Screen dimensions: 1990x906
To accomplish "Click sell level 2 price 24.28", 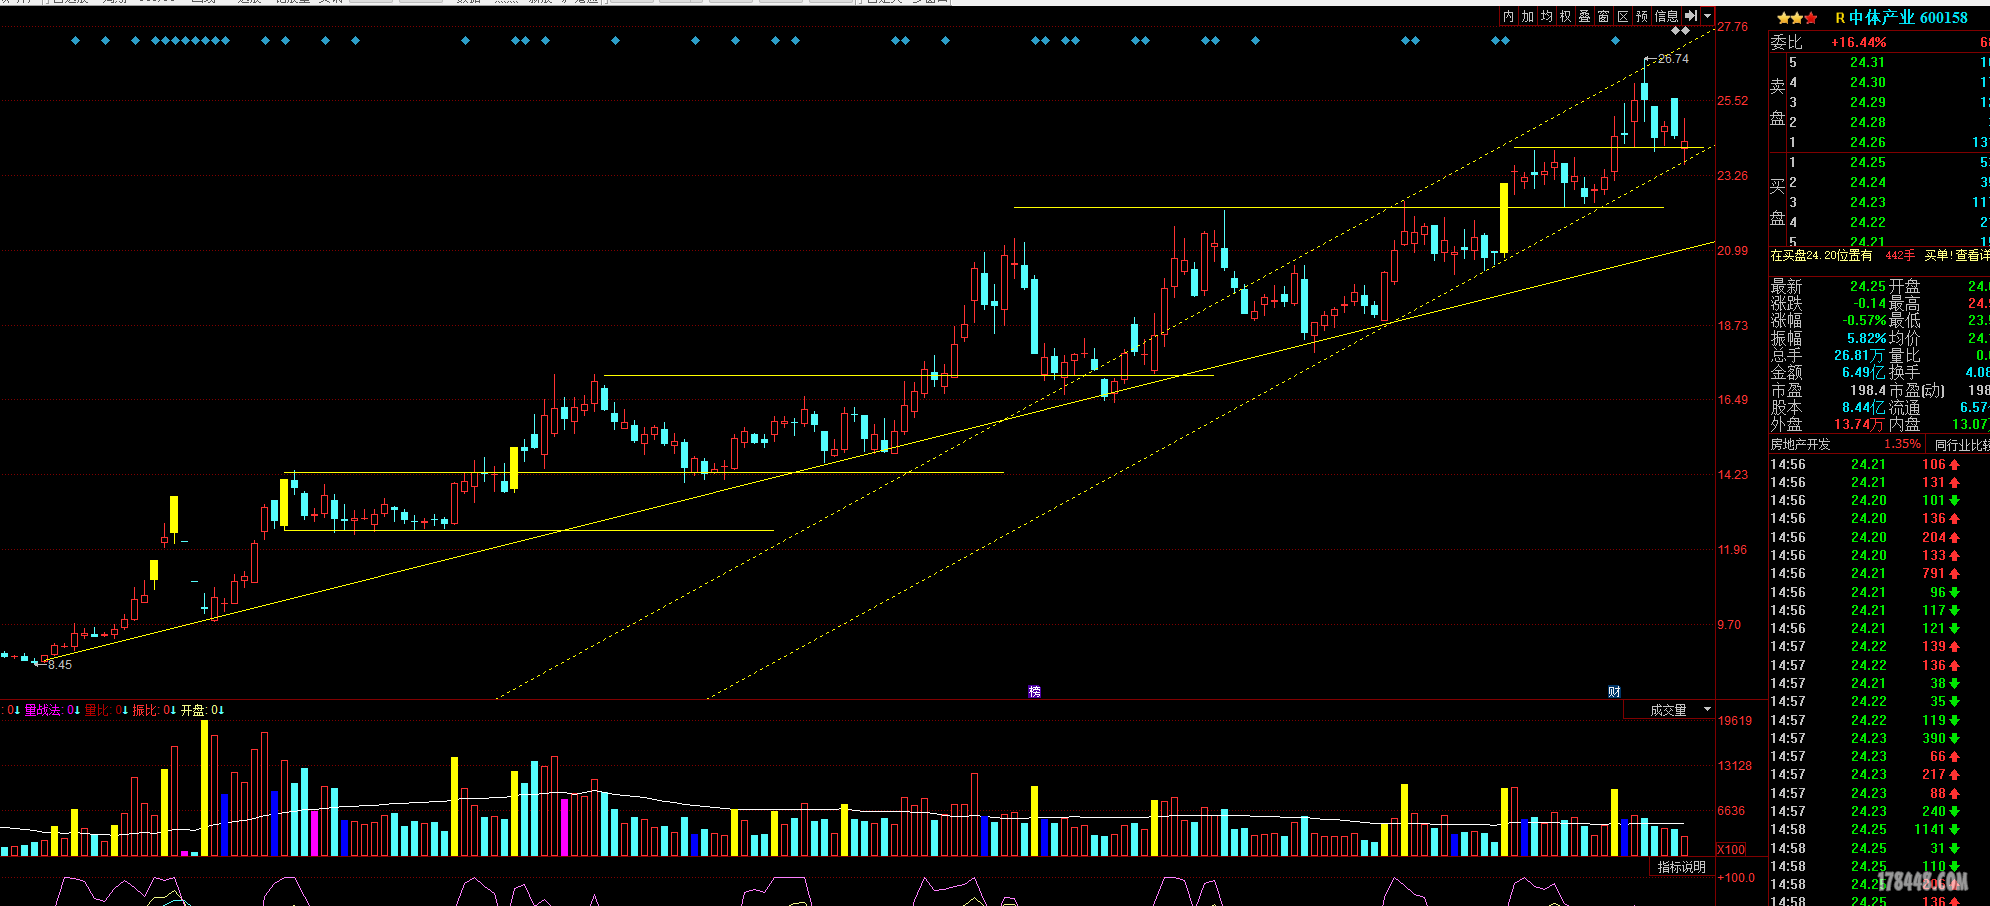I will click(1868, 122).
